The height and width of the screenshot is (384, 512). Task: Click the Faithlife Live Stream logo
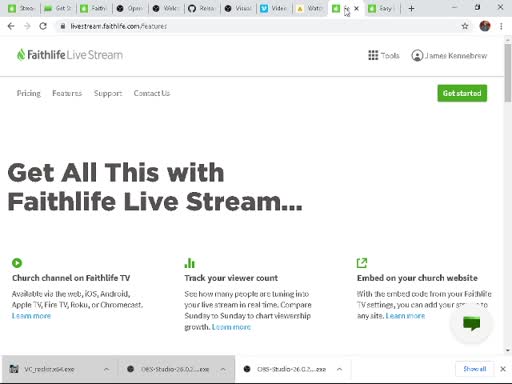tap(70, 55)
